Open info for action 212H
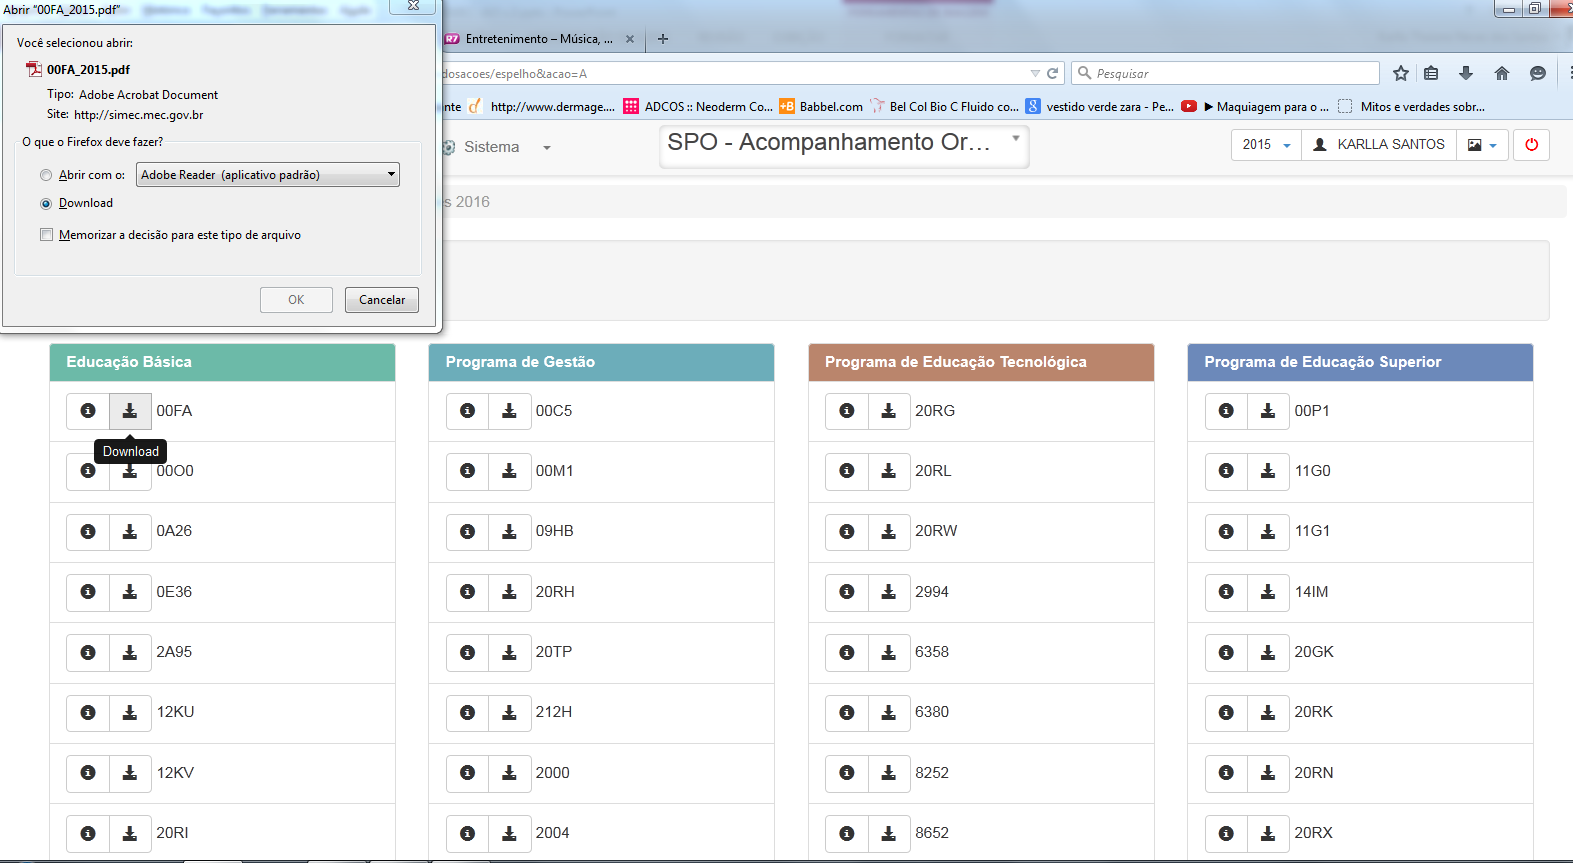The width and height of the screenshot is (1573, 863). click(467, 713)
